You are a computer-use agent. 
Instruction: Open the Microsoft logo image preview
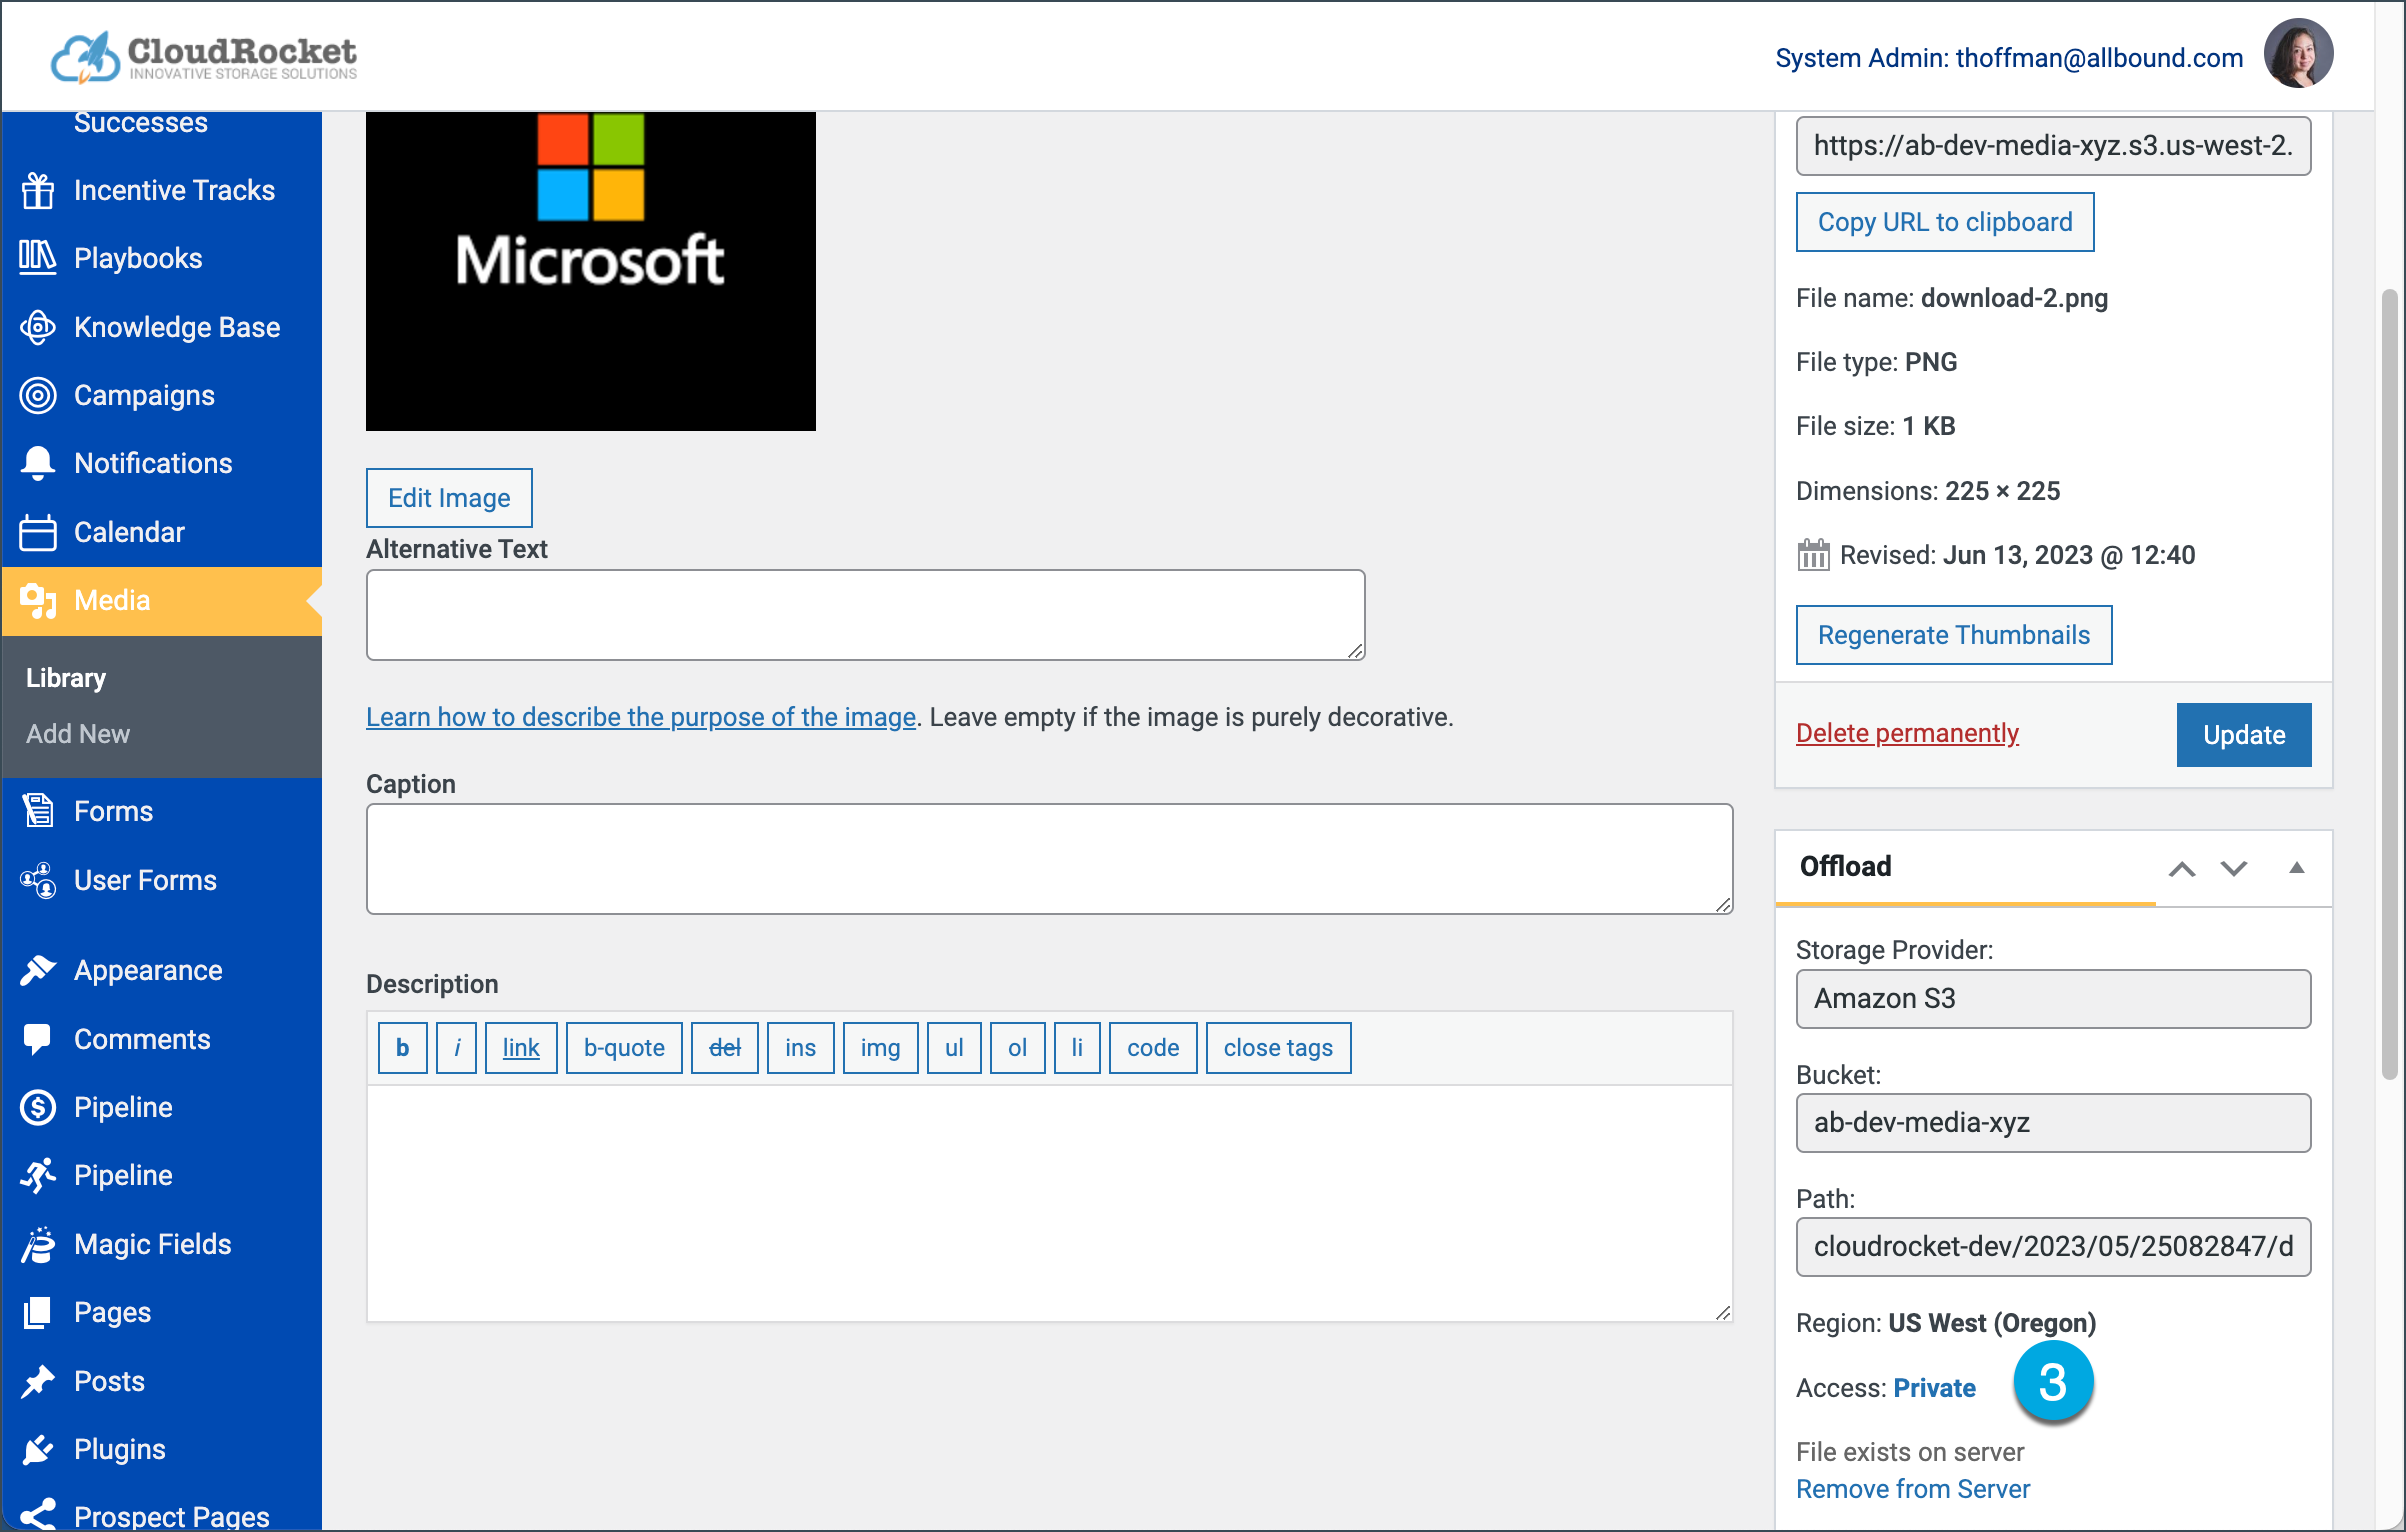[x=591, y=271]
